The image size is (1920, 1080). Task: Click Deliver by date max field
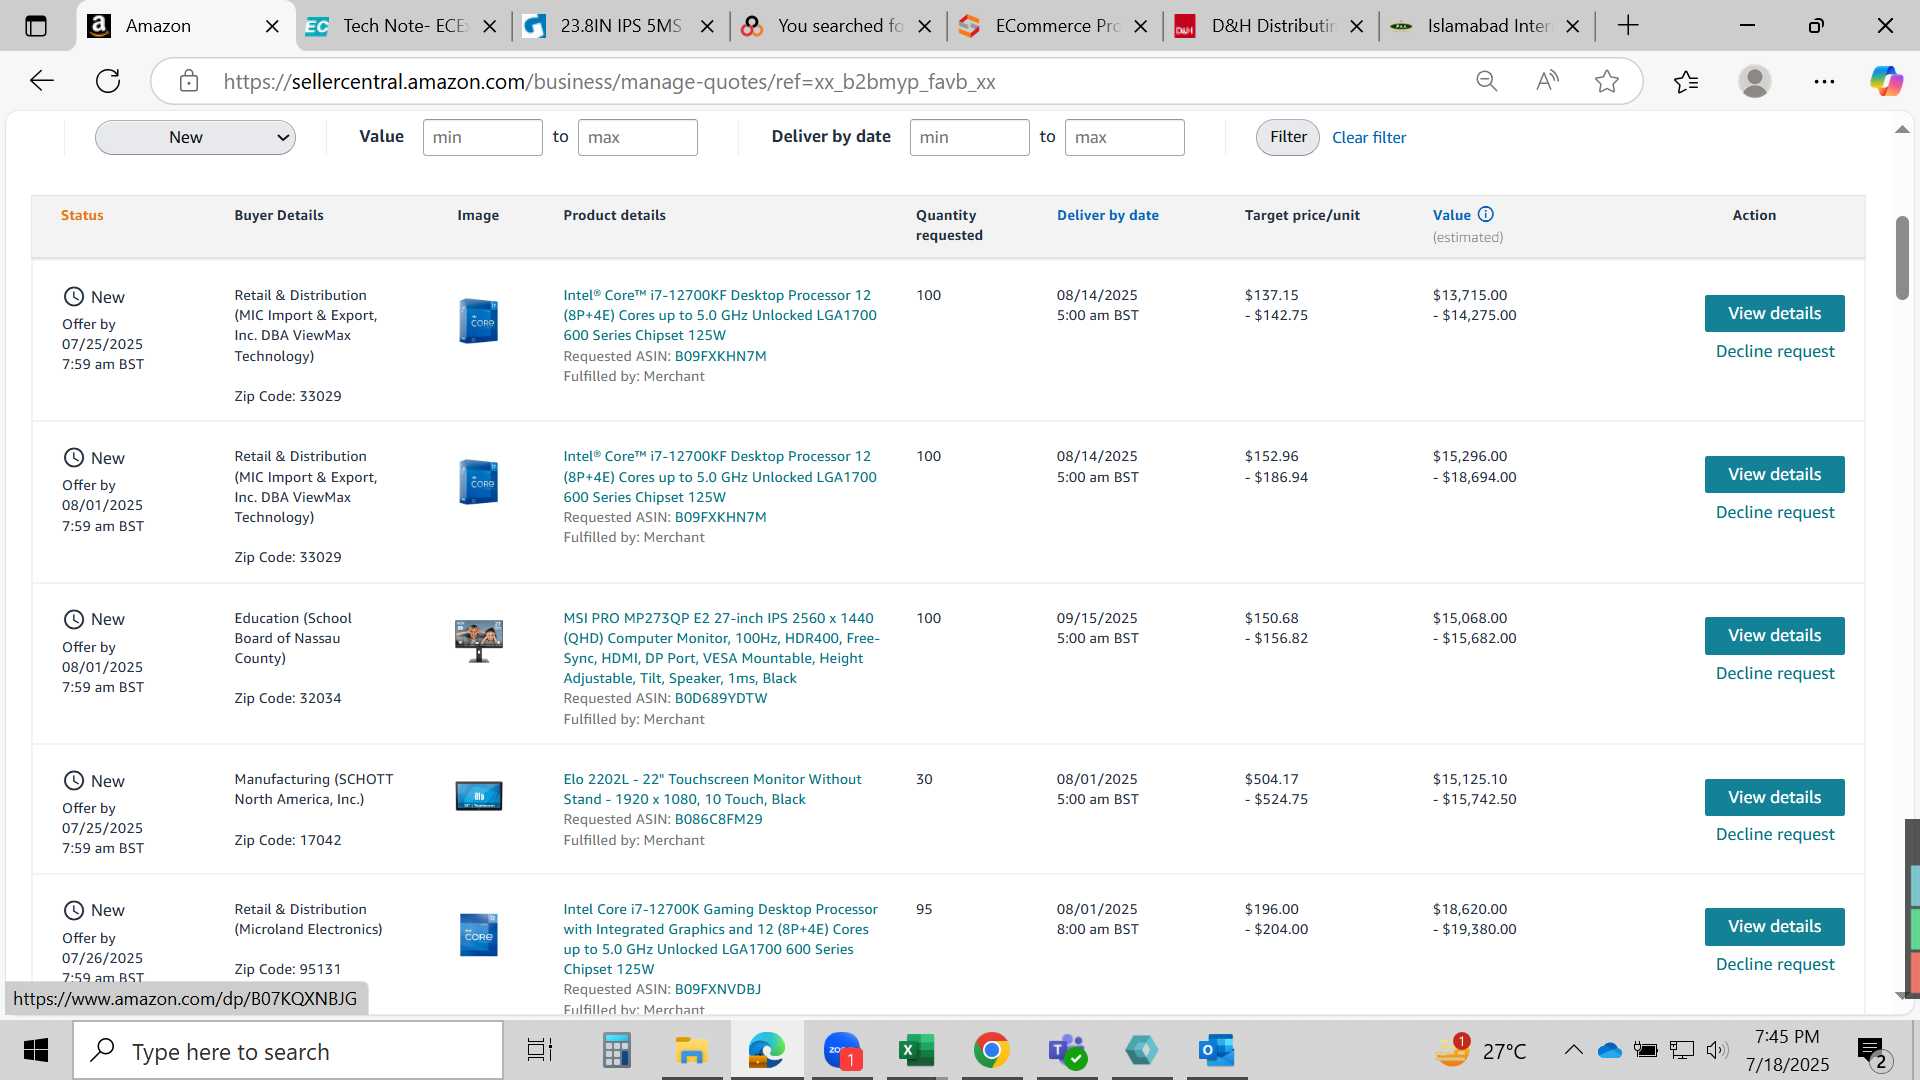pos(1124,137)
